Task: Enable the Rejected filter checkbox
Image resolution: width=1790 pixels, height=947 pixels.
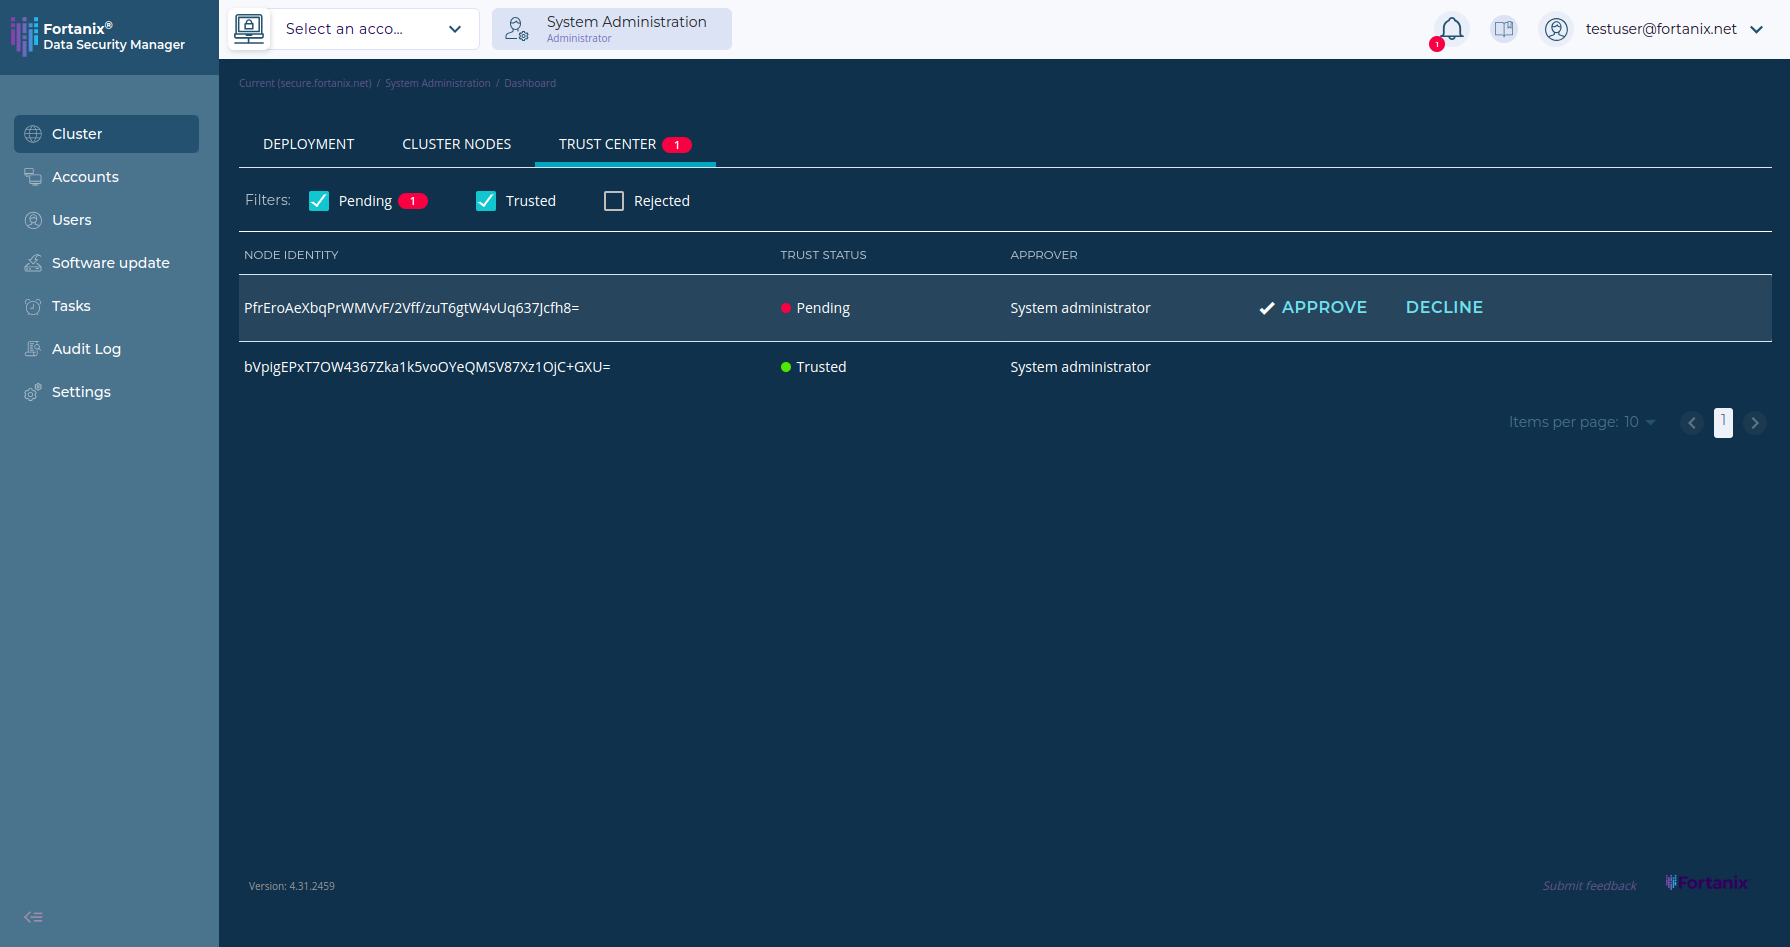Action: [x=614, y=201]
